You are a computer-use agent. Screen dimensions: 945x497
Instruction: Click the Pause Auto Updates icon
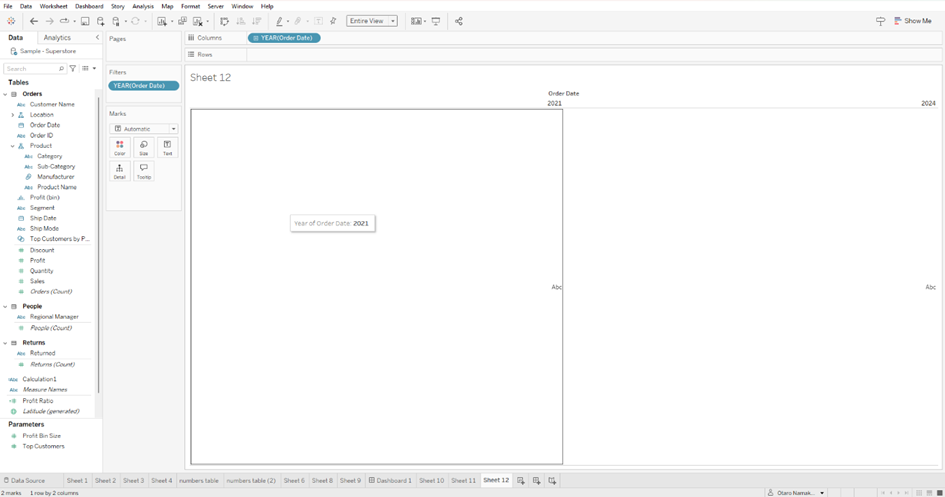(116, 21)
